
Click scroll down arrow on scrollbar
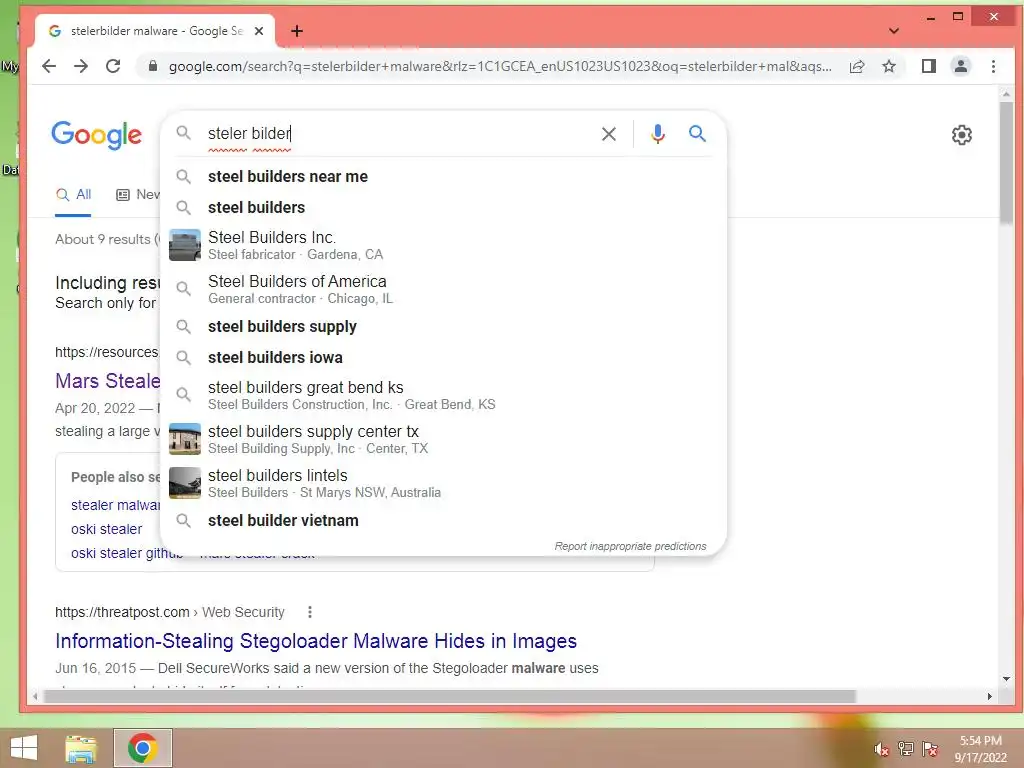click(1006, 679)
